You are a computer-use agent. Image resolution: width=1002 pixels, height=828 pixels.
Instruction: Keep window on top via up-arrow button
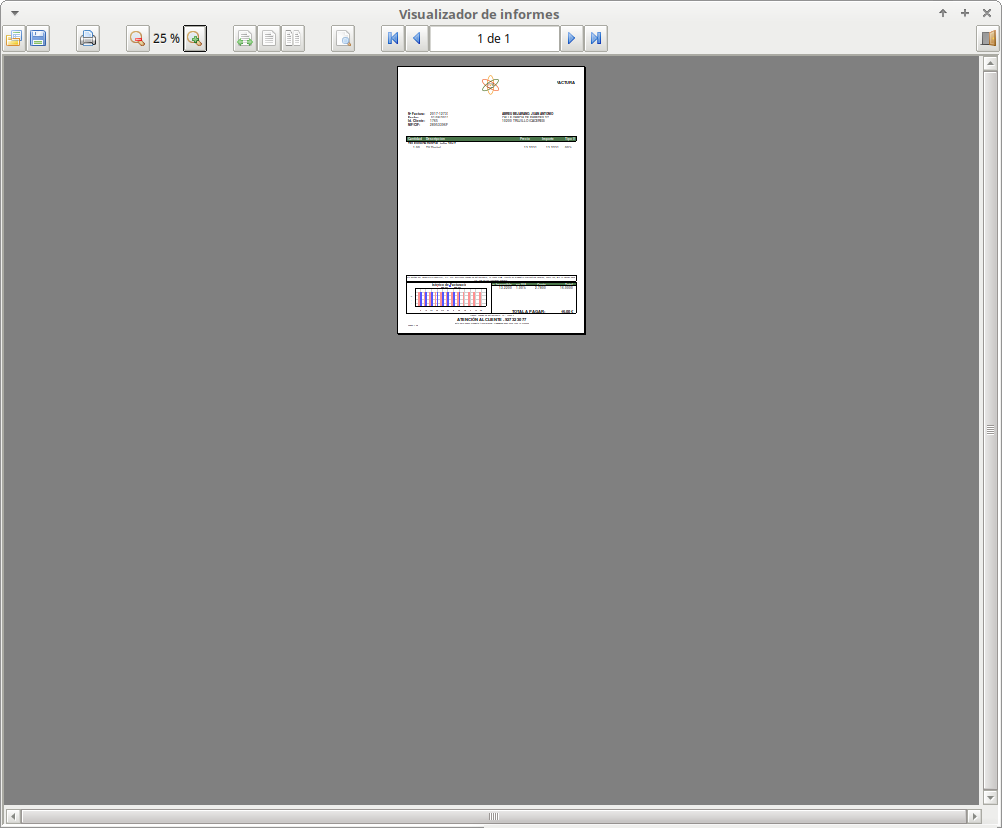(x=943, y=13)
